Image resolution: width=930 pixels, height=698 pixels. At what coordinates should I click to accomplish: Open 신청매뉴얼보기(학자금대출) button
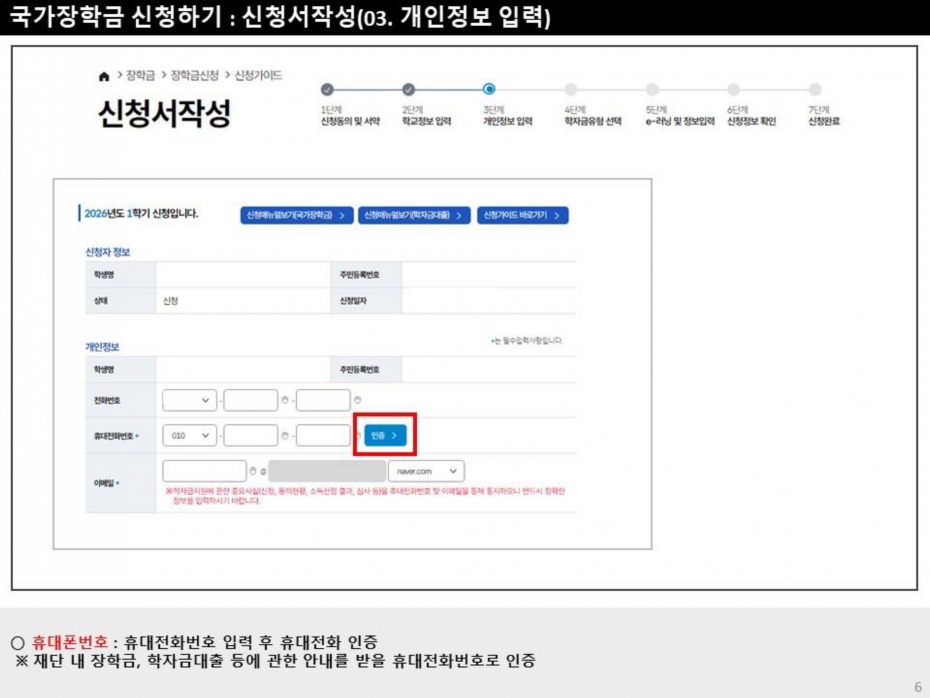point(414,215)
